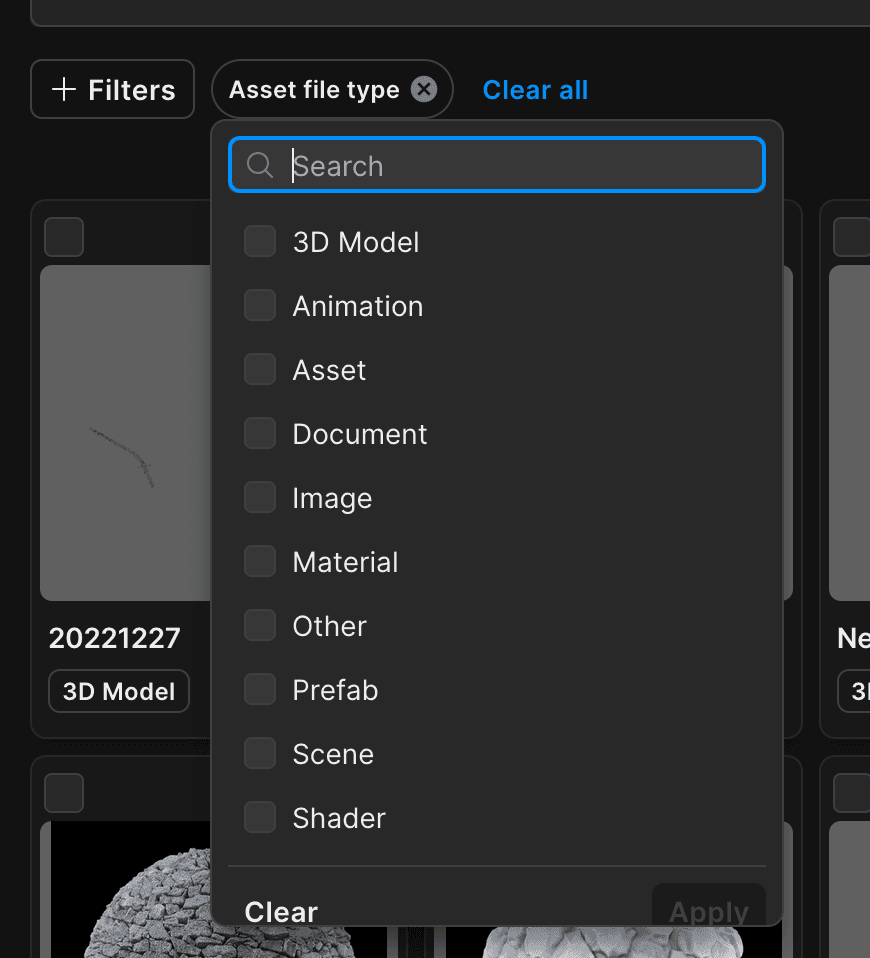The width and height of the screenshot is (870, 958).
Task: Check the Prefab filter option
Action: [259, 689]
